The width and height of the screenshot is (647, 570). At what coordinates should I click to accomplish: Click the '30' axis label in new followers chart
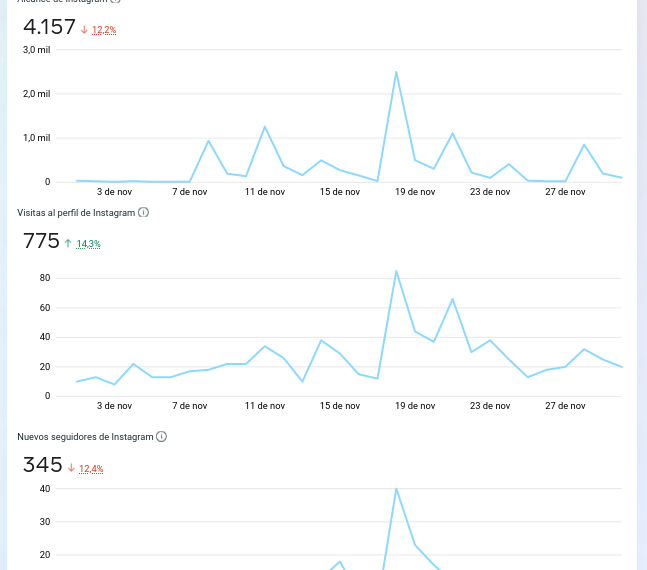[x=45, y=522]
